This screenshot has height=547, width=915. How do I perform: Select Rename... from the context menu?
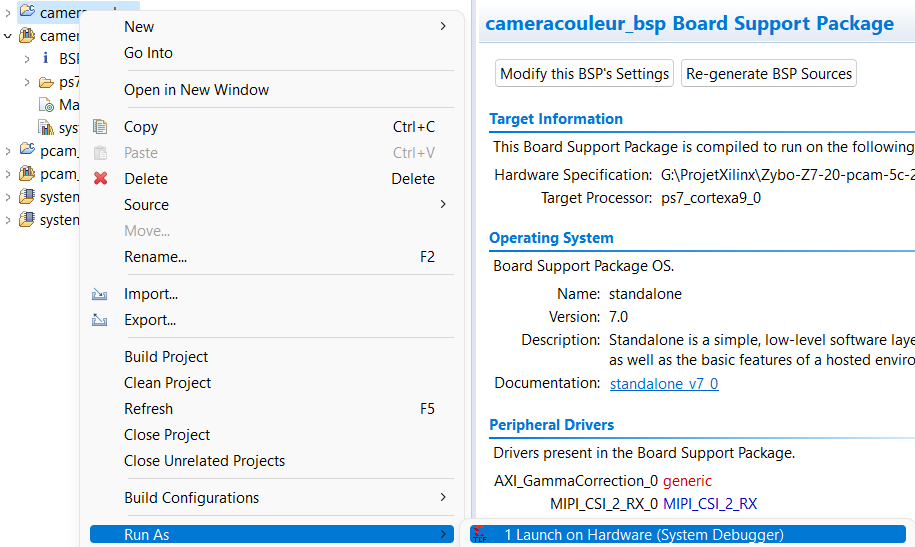pos(155,257)
